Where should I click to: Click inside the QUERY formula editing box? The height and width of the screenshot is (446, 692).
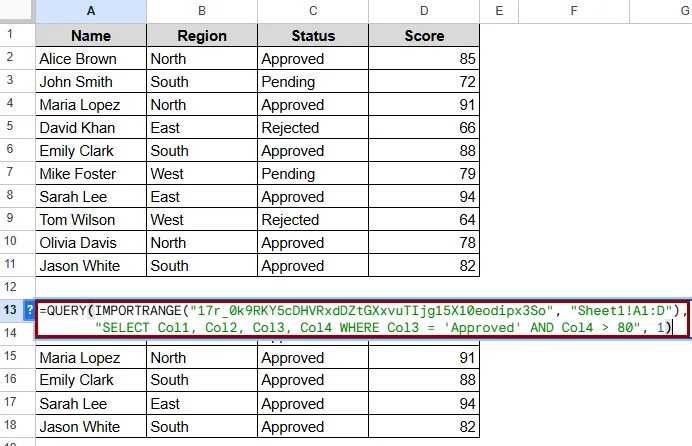coord(362,319)
